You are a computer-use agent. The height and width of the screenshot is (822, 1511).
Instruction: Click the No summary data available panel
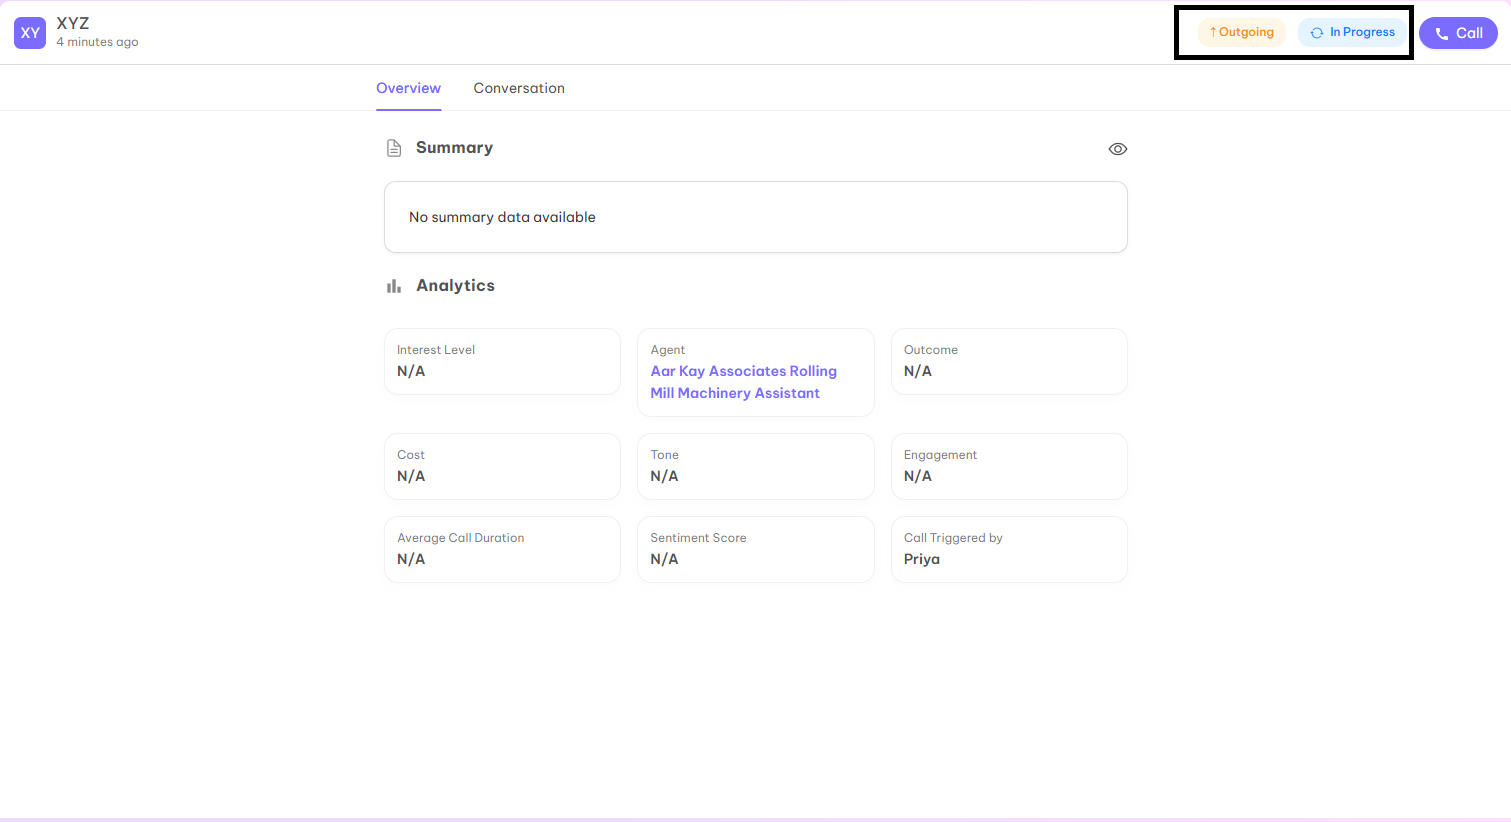coord(755,217)
